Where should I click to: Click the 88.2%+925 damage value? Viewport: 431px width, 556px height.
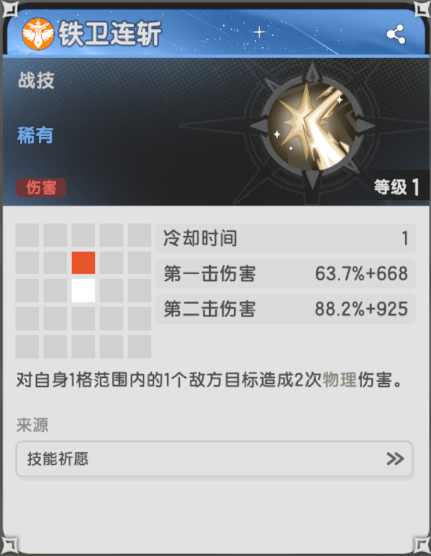[x=361, y=309]
